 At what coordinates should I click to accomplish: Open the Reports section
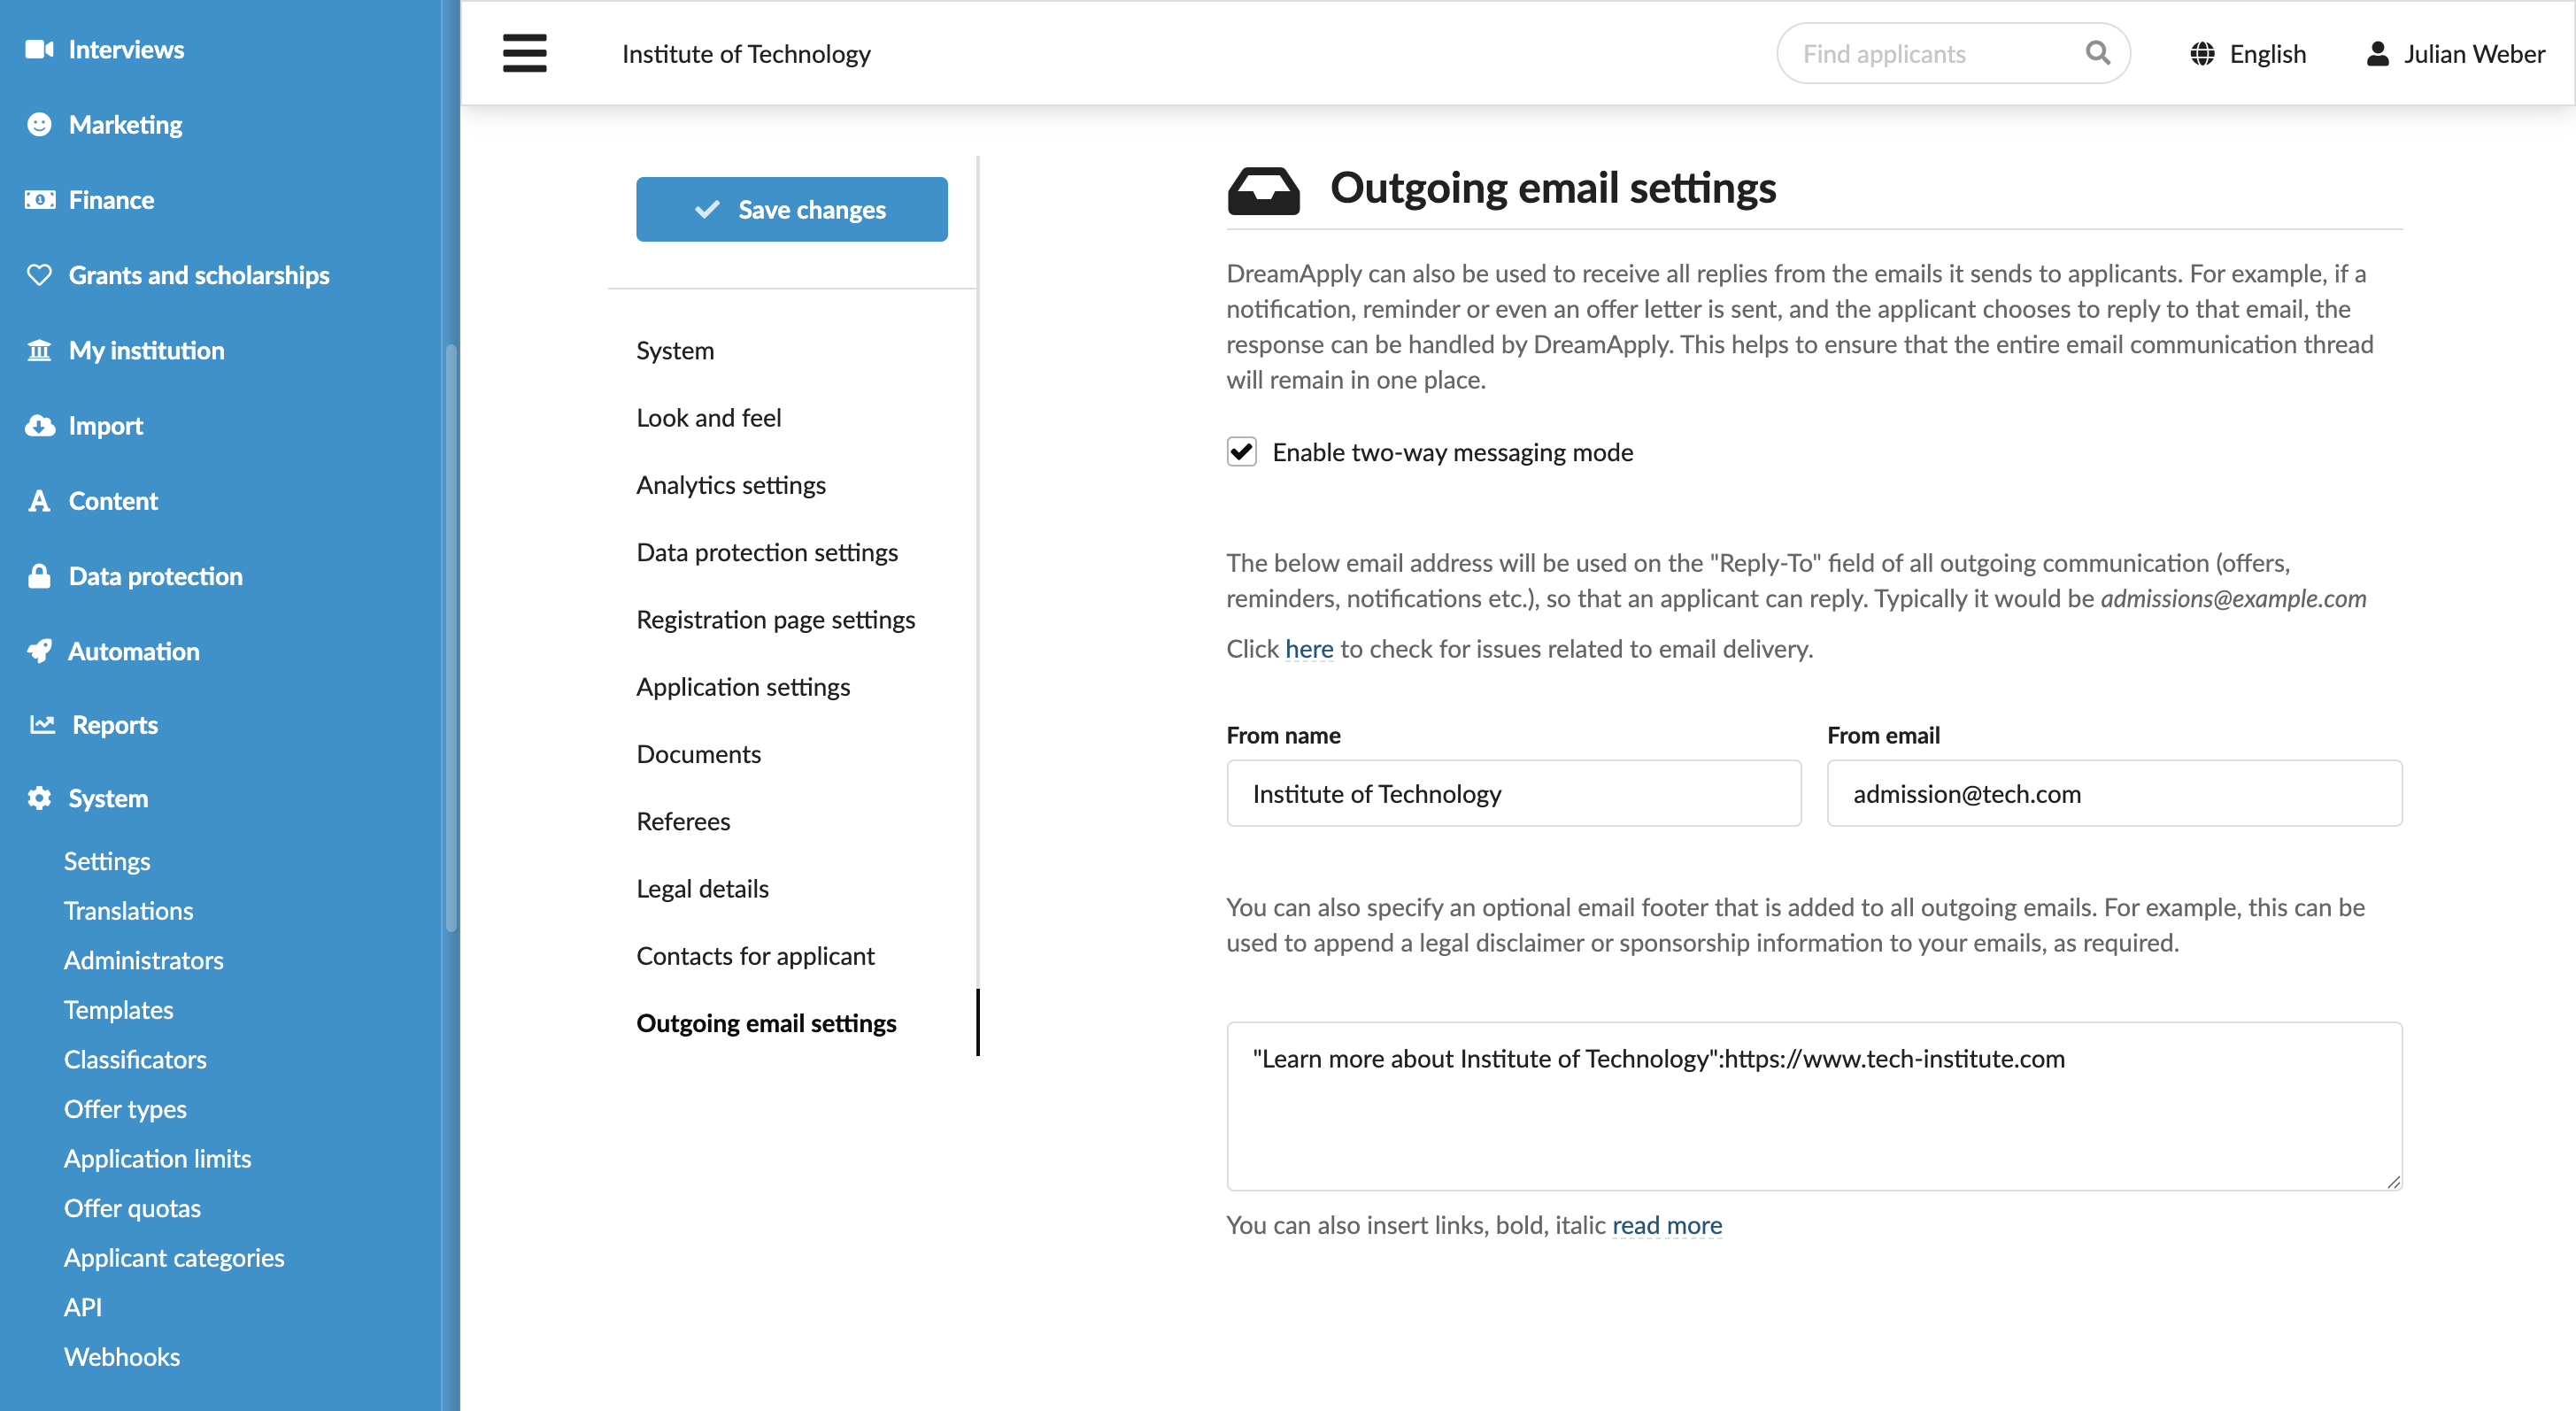(115, 724)
